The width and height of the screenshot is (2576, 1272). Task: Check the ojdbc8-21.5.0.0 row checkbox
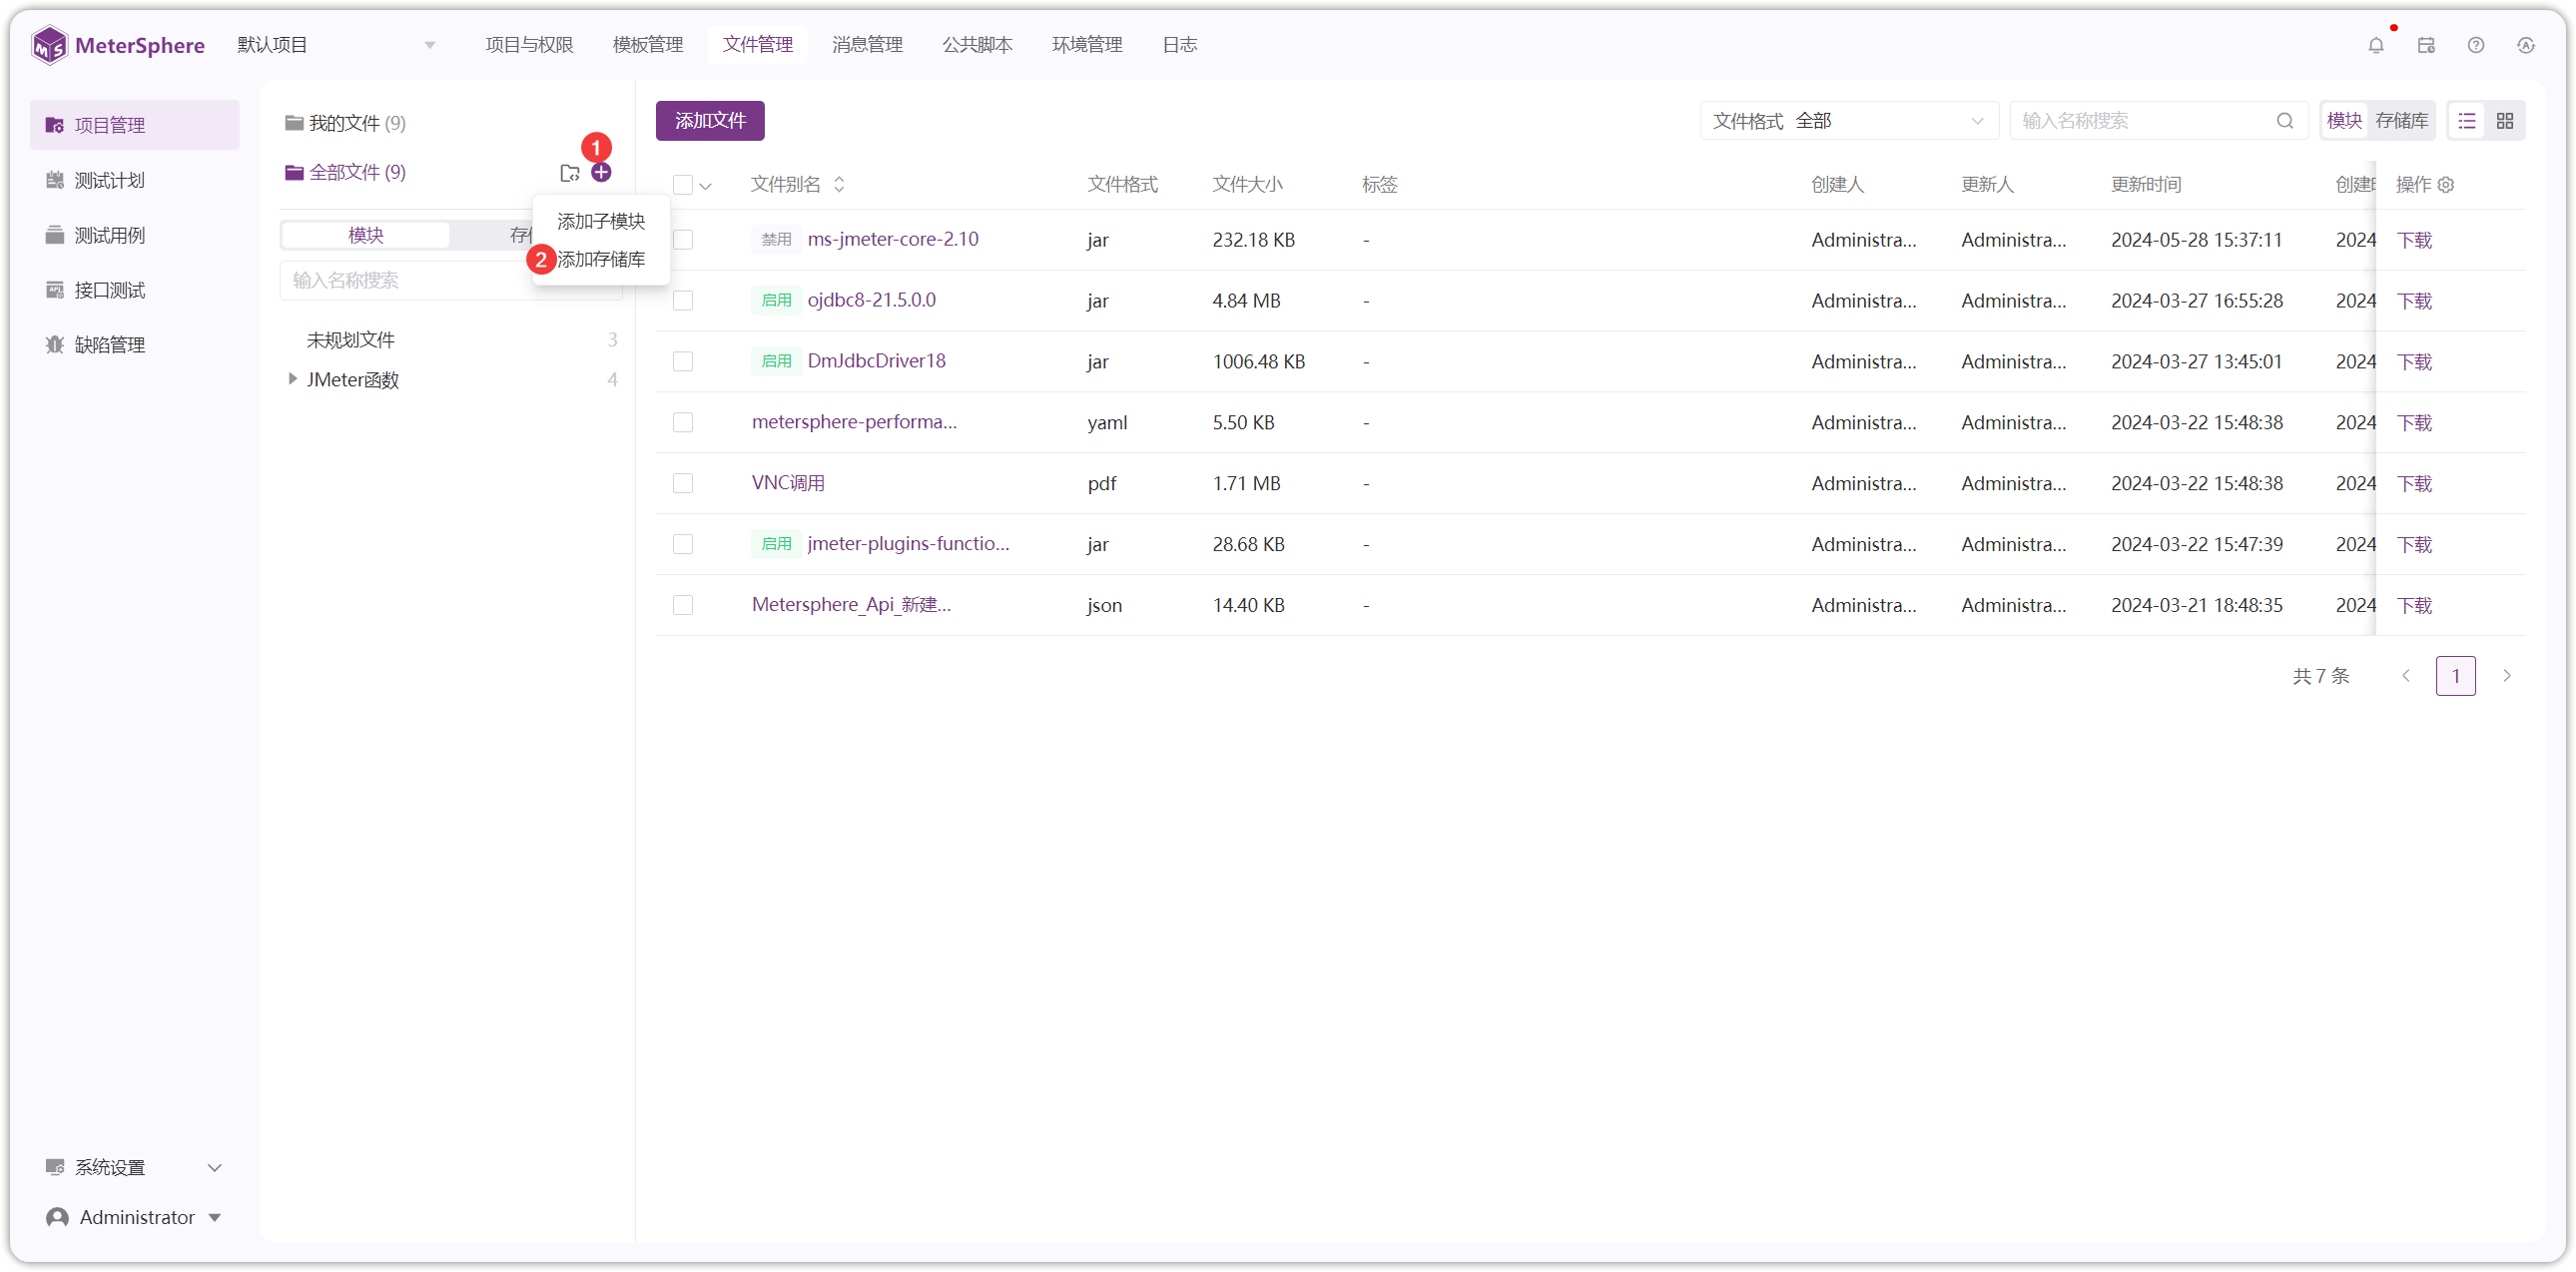click(x=683, y=301)
